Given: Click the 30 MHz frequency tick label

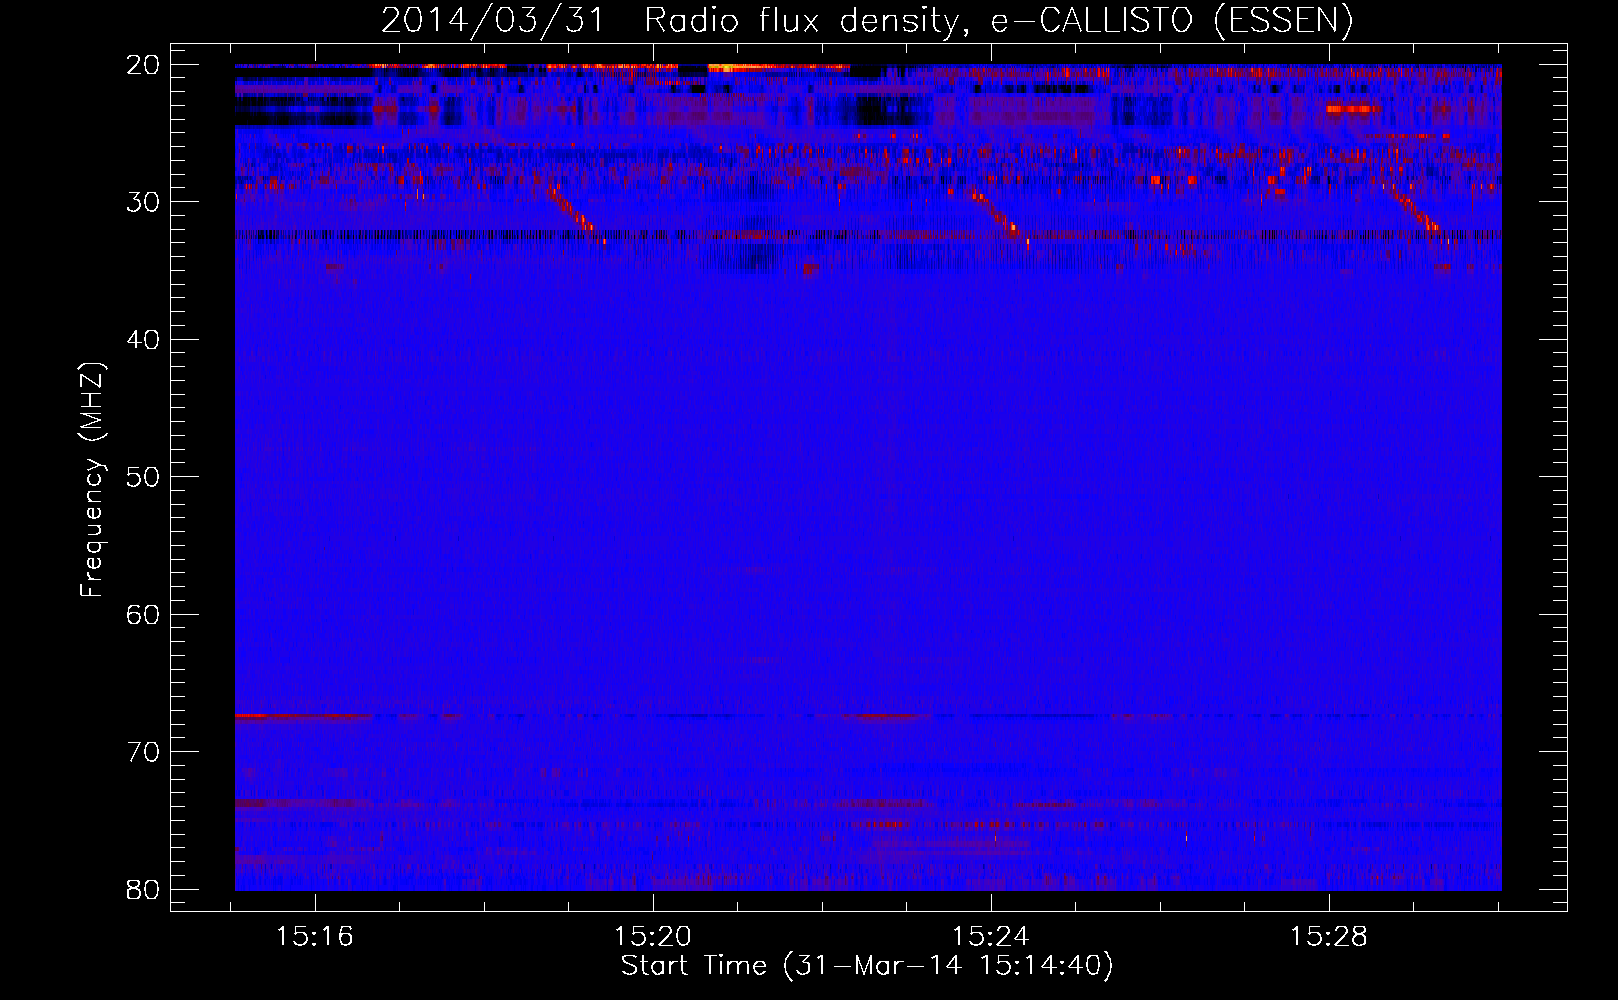Looking at the screenshot, I should 143,202.
